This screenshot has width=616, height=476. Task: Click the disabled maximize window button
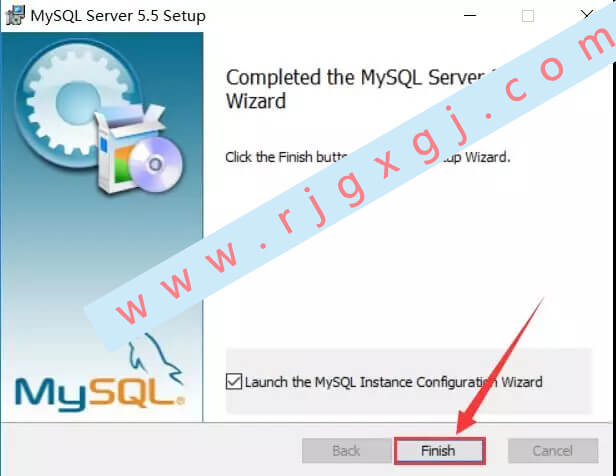coord(528,16)
